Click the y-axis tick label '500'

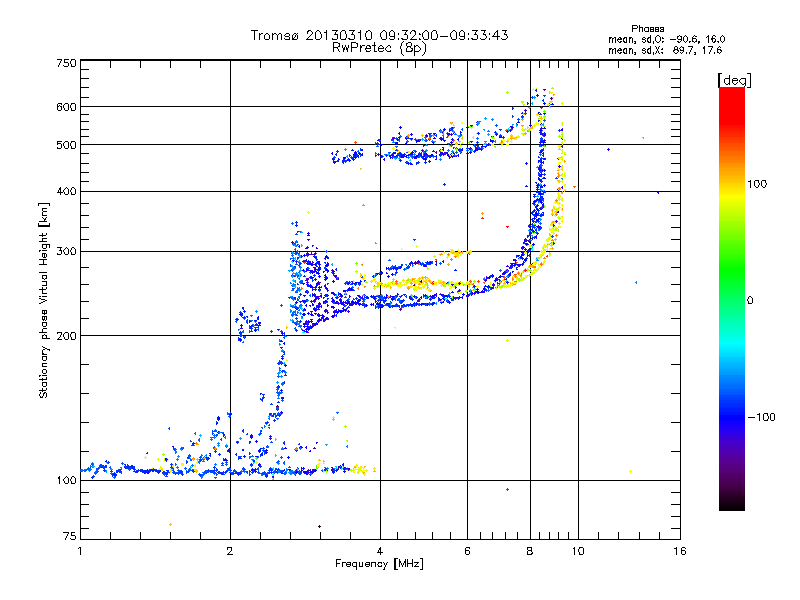tap(66, 145)
